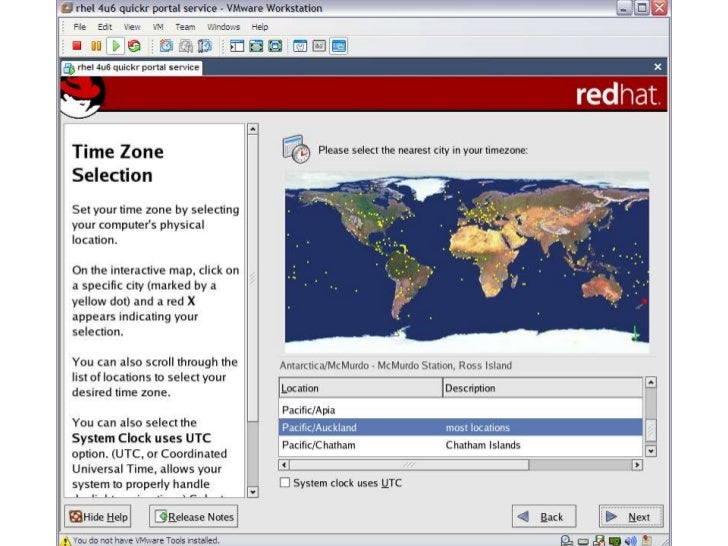Select the rhel 4u6 quickr portal service tab
This screenshot has width=728, height=546.
[x=131, y=67]
